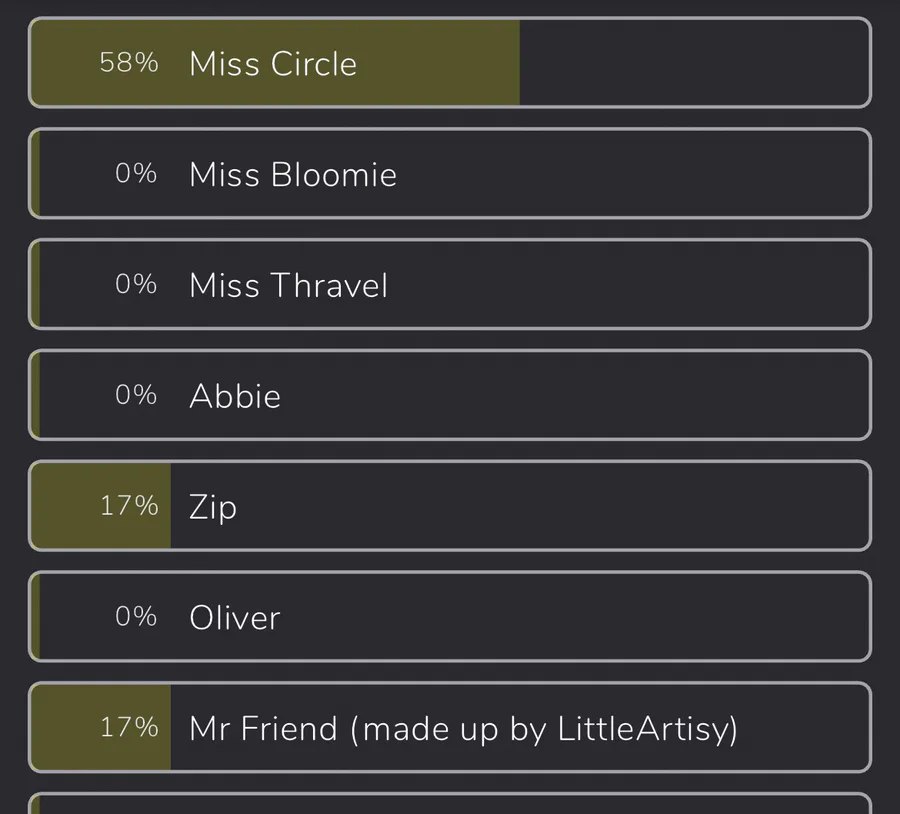Vote for Oliver
The width and height of the screenshot is (900, 814).
(x=450, y=617)
